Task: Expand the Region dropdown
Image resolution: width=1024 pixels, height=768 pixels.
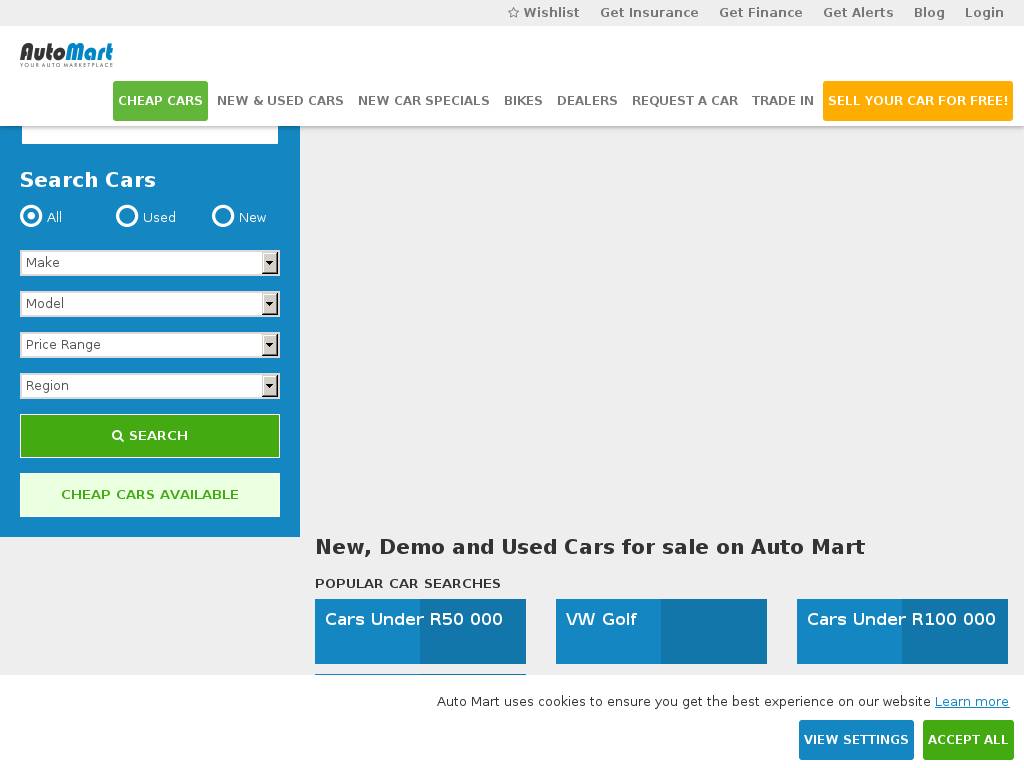Action: (x=150, y=386)
